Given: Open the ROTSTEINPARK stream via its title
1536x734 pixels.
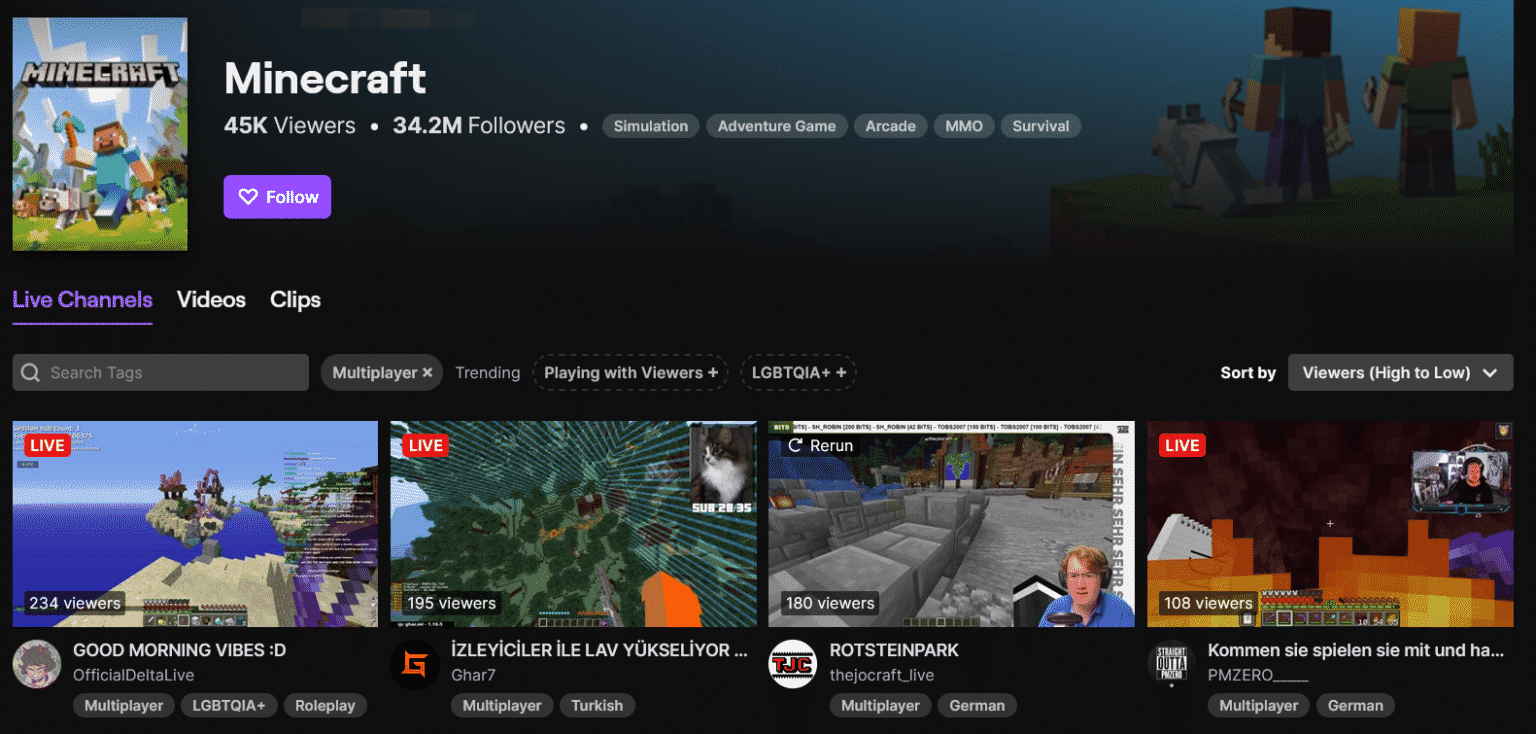Looking at the screenshot, I should click(894, 650).
